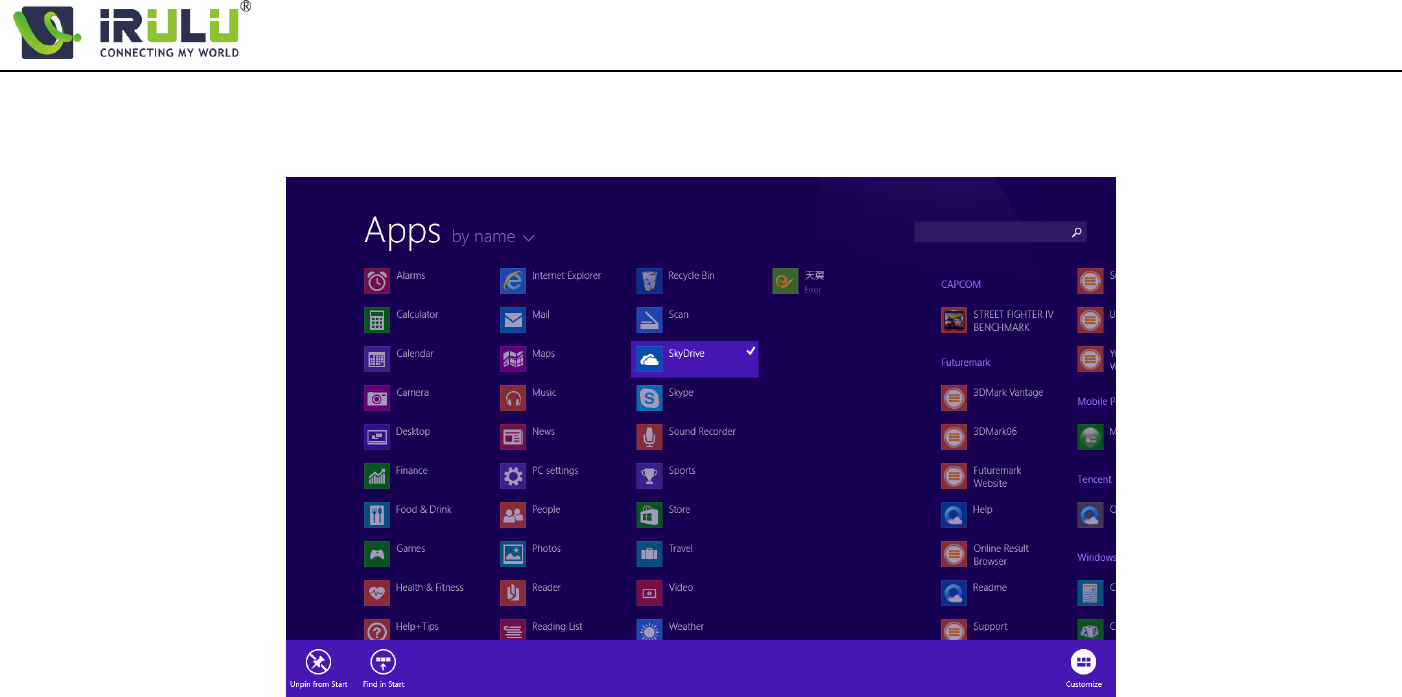
Task: Open PC settings gear icon
Action: pos(513,476)
